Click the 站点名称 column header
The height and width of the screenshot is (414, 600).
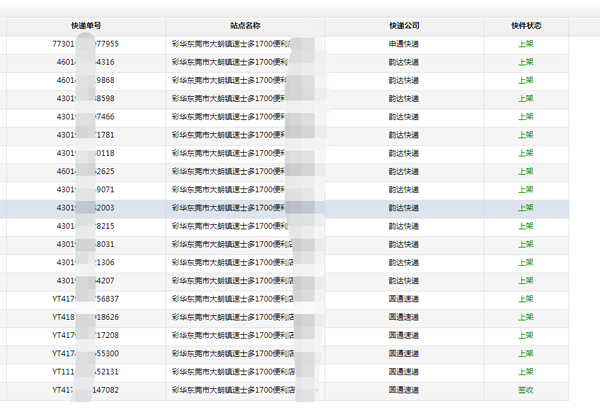[245, 26]
